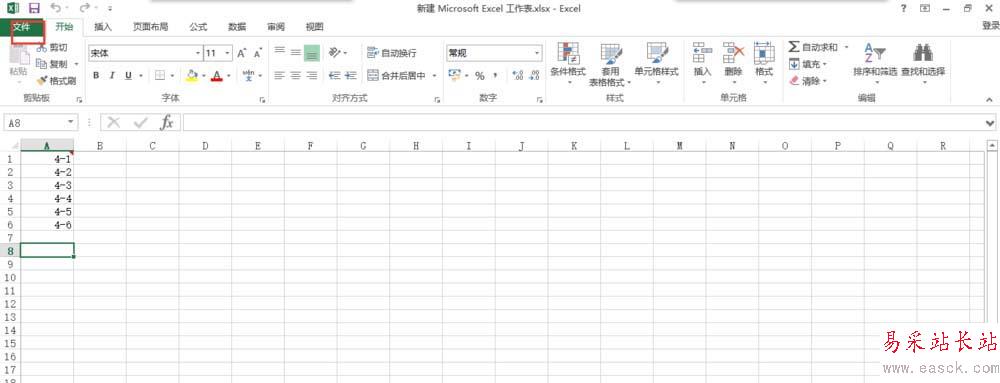The image size is (1000, 383).
Task: Click the Cut (剪切) scissors button
Action: (52, 47)
